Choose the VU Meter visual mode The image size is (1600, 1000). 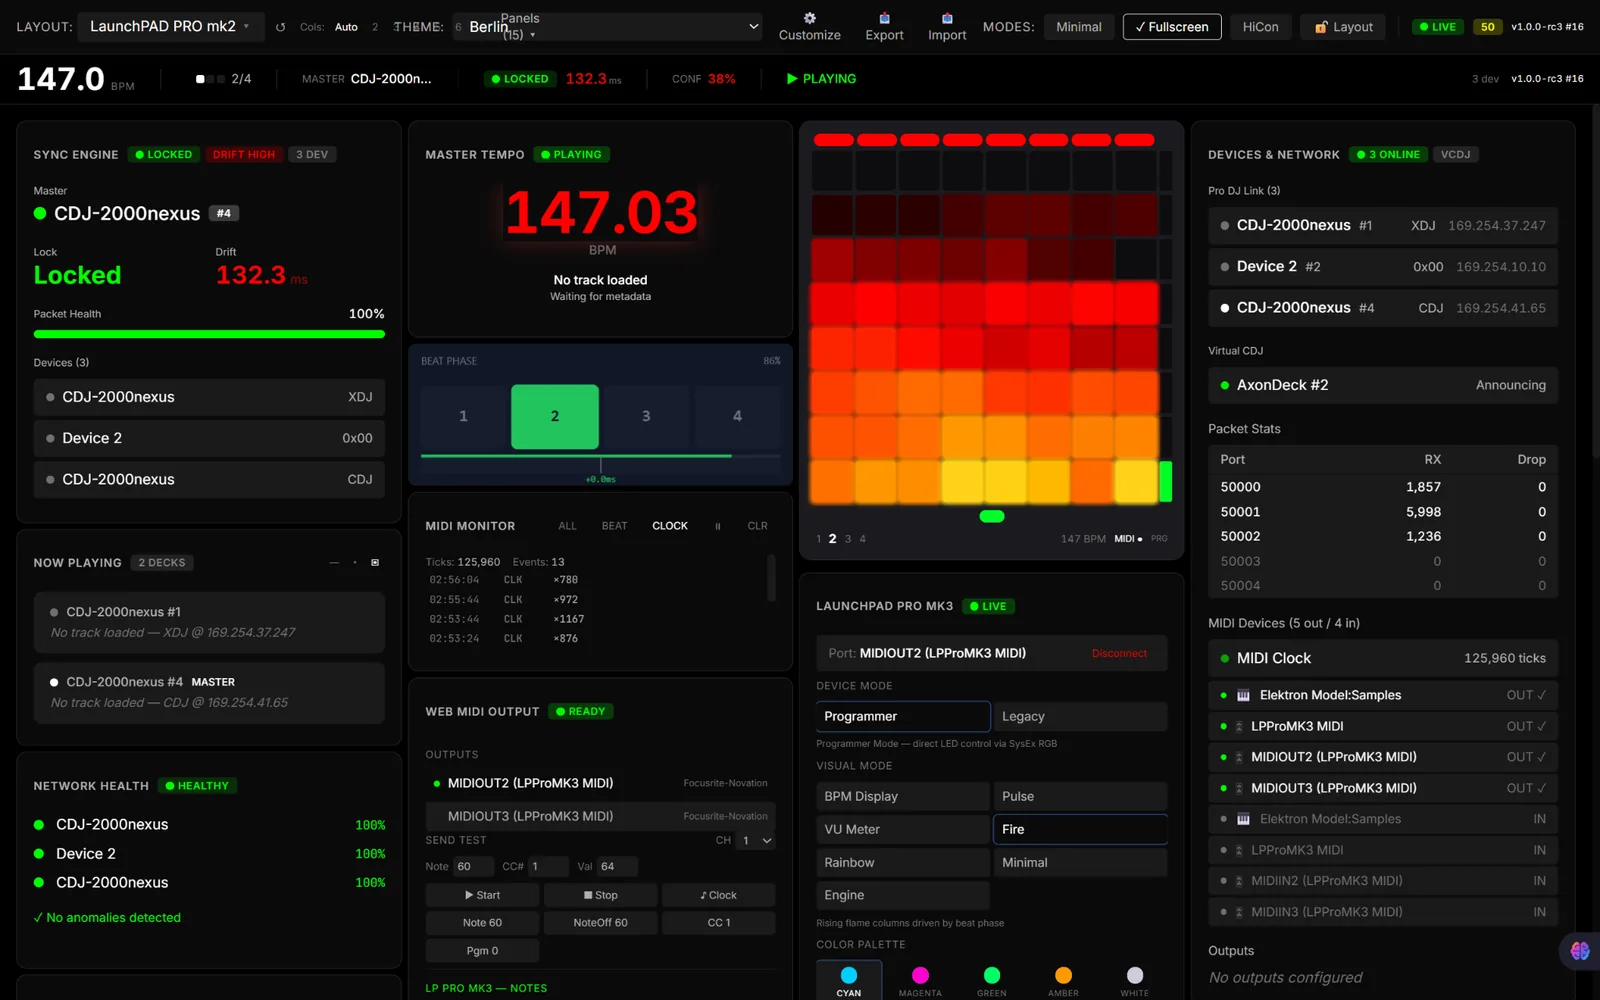coord(903,829)
